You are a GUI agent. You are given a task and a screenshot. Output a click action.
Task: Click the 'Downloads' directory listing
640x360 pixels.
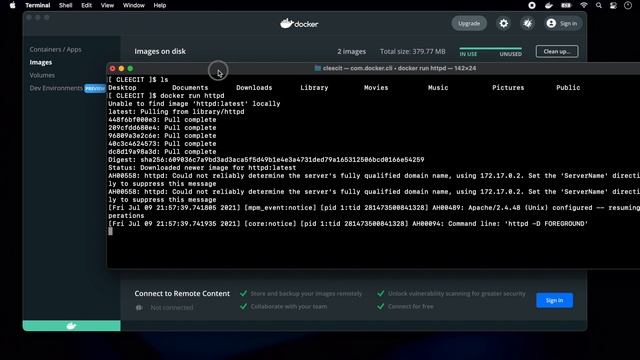(254, 88)
